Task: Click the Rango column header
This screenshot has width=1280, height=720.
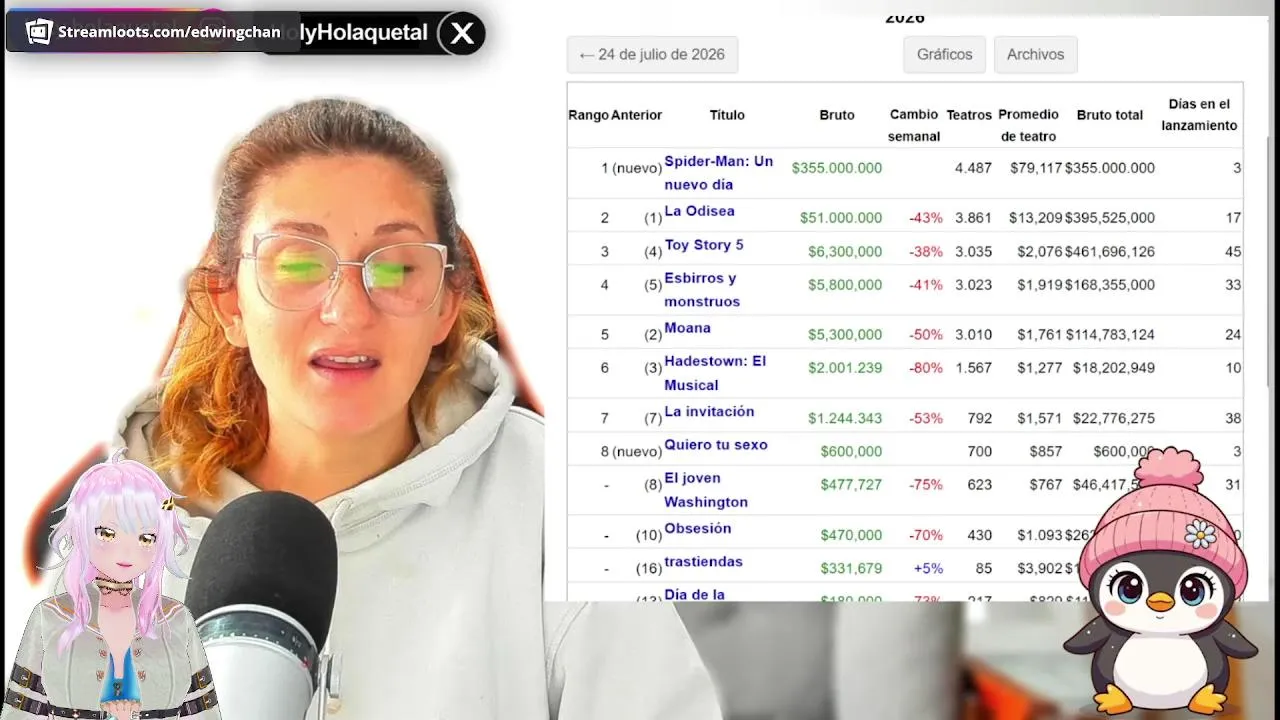Action: pyautogui.click(x=589, y=115)
